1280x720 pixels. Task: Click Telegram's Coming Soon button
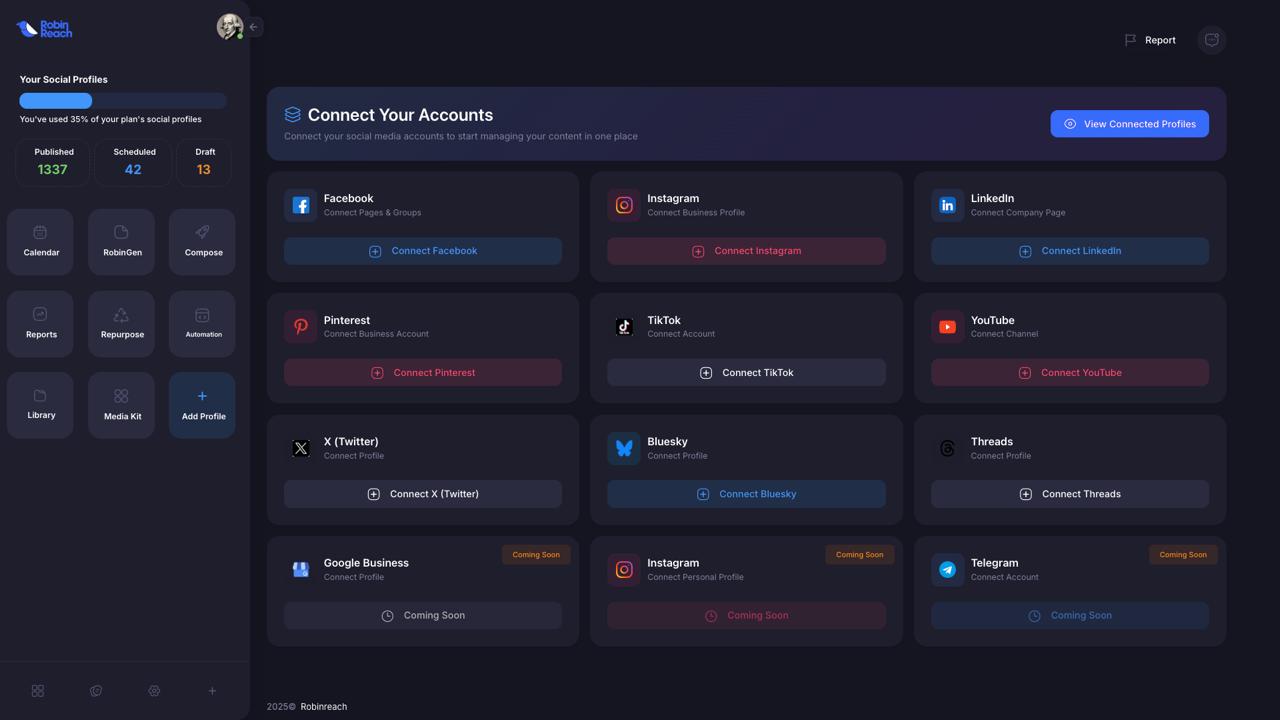click(1070, 616)
